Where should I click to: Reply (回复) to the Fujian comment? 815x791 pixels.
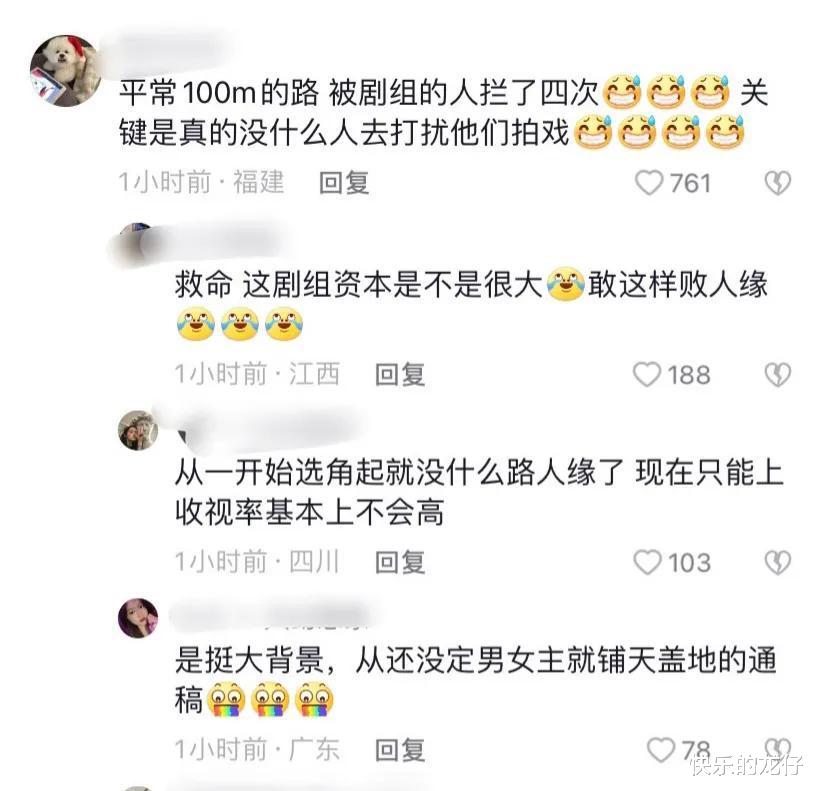pos(344,183)
